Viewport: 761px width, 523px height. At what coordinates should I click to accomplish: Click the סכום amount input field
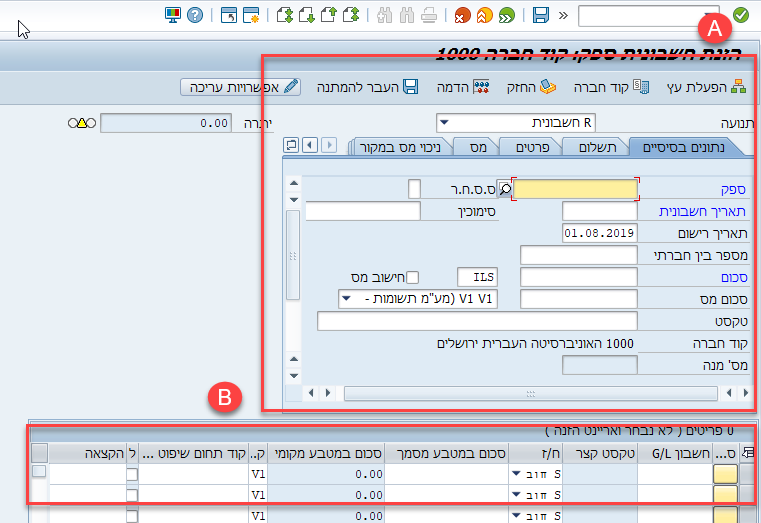[578, 277]
